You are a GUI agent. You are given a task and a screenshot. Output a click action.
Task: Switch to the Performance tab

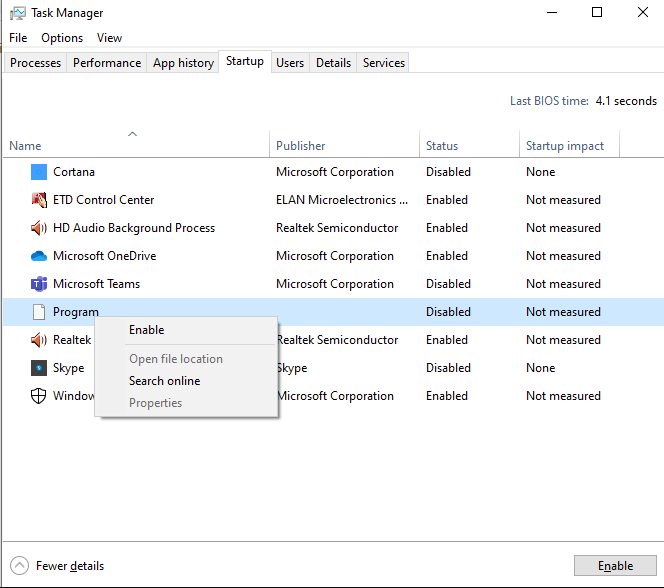pos(107,63)
